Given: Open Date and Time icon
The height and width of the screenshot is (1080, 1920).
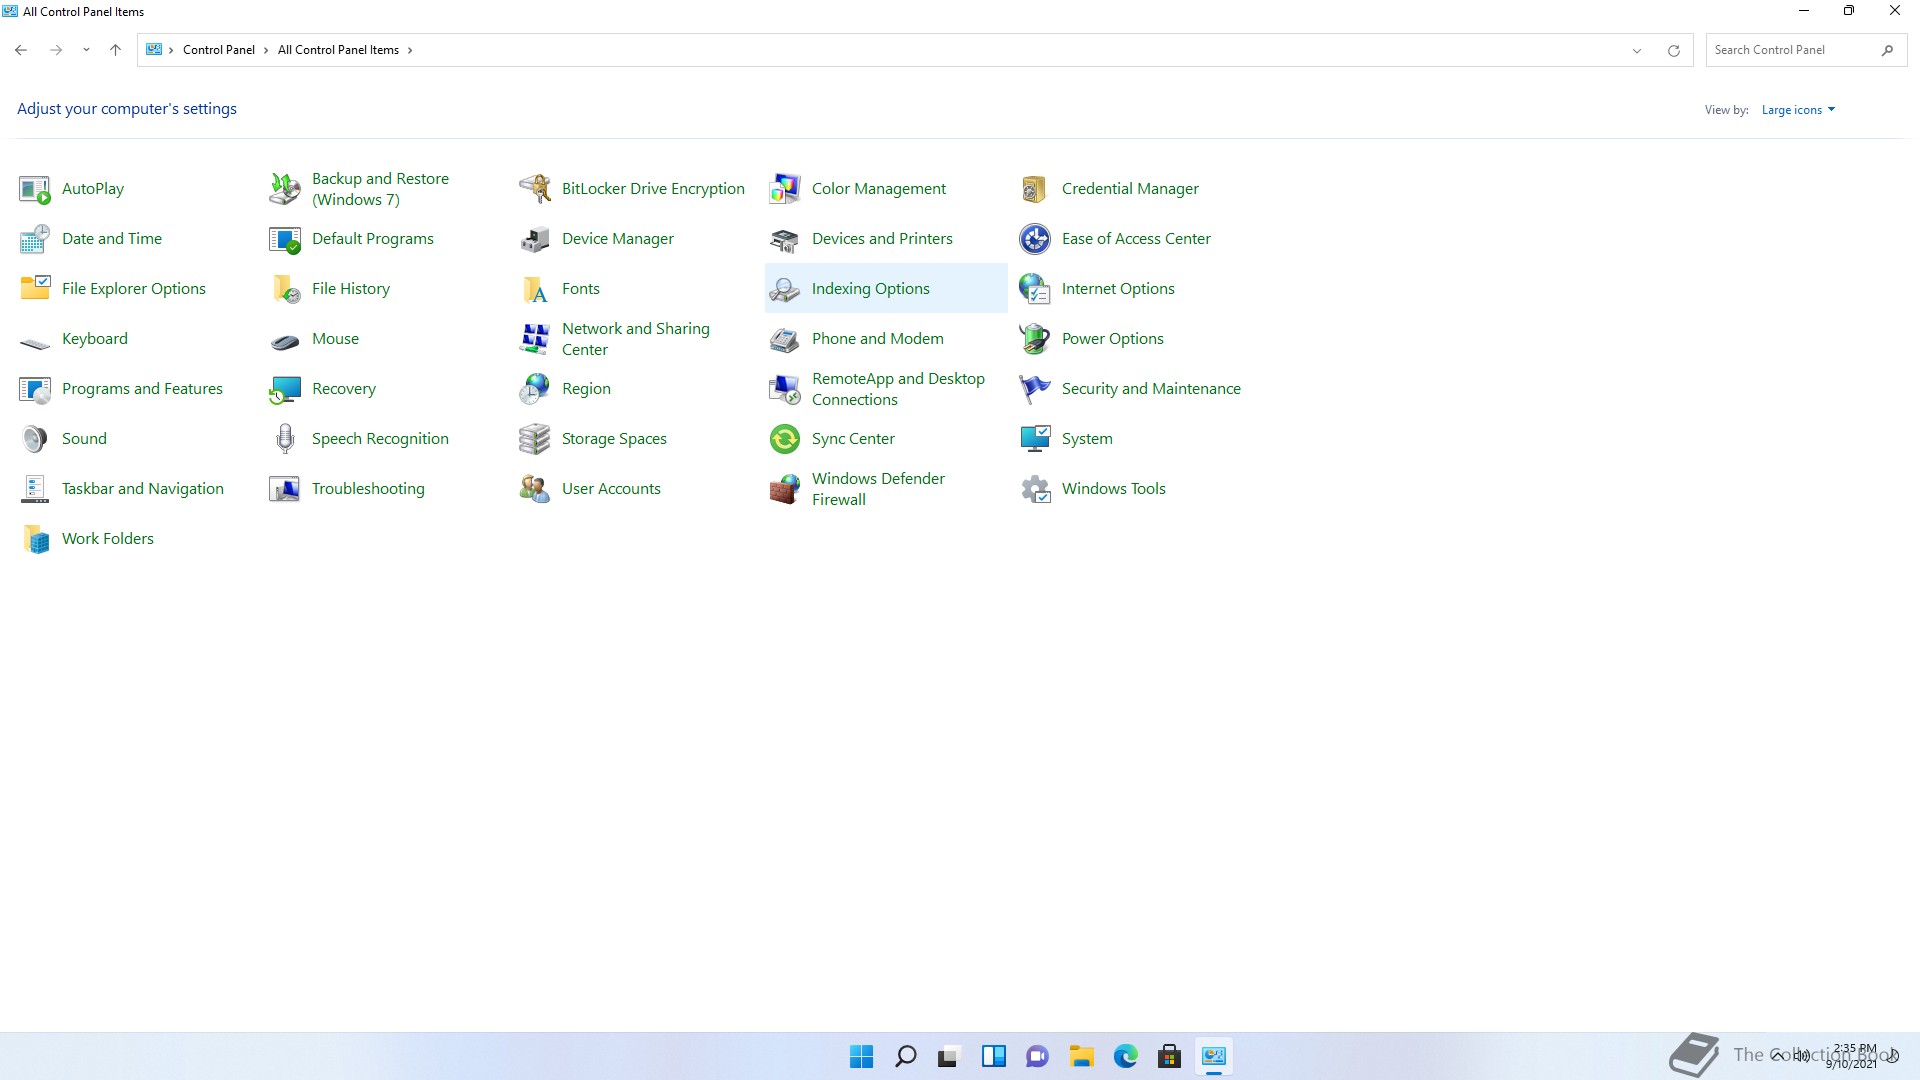Looking at the screenshot, I should [35, 239].
